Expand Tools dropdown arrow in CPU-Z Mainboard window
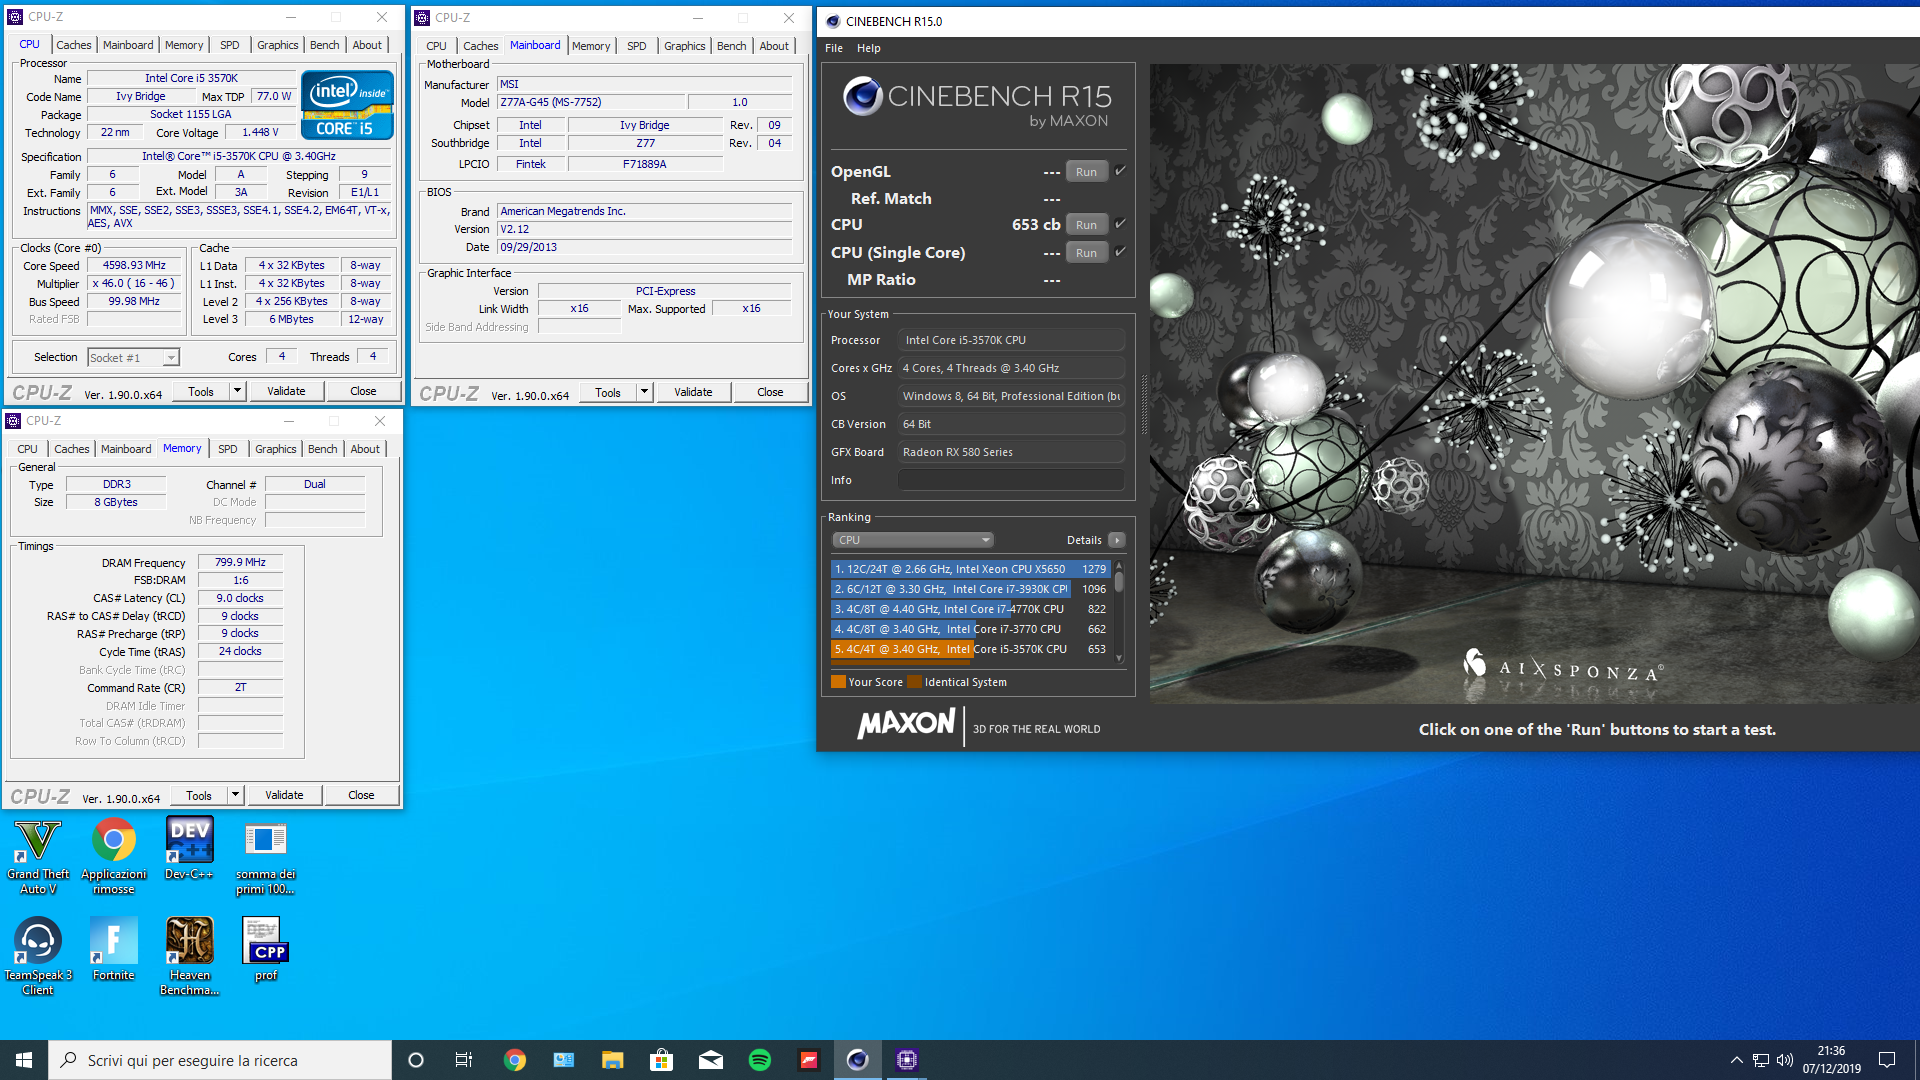Image resolution: width=1920 pixels, height=1080 pixels. pos(644,392)
